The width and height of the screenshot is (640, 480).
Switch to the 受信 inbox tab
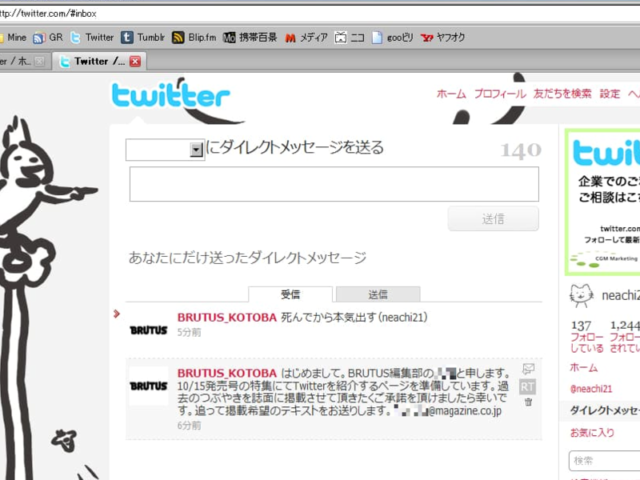[290, 294]
